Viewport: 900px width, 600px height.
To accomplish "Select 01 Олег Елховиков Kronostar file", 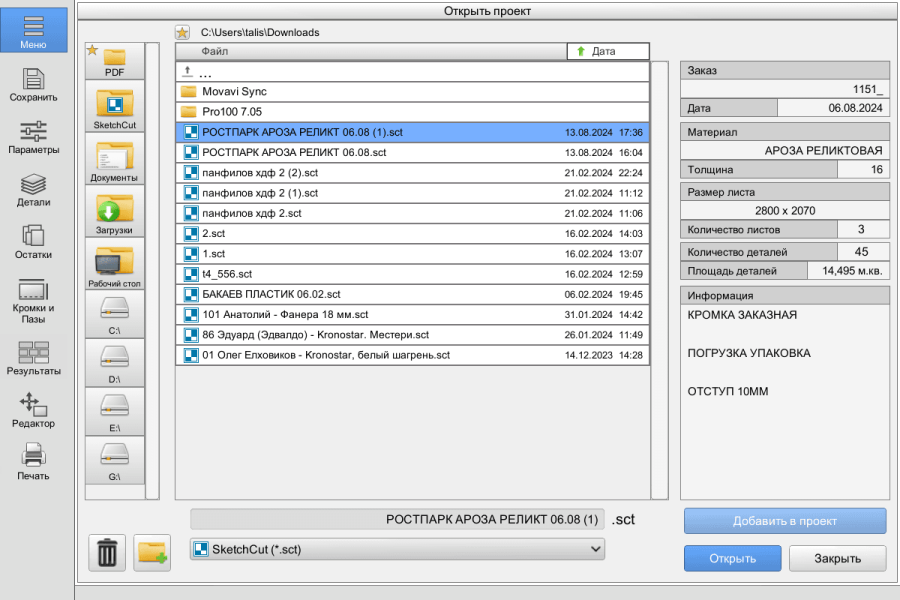I will pos(413,355).
